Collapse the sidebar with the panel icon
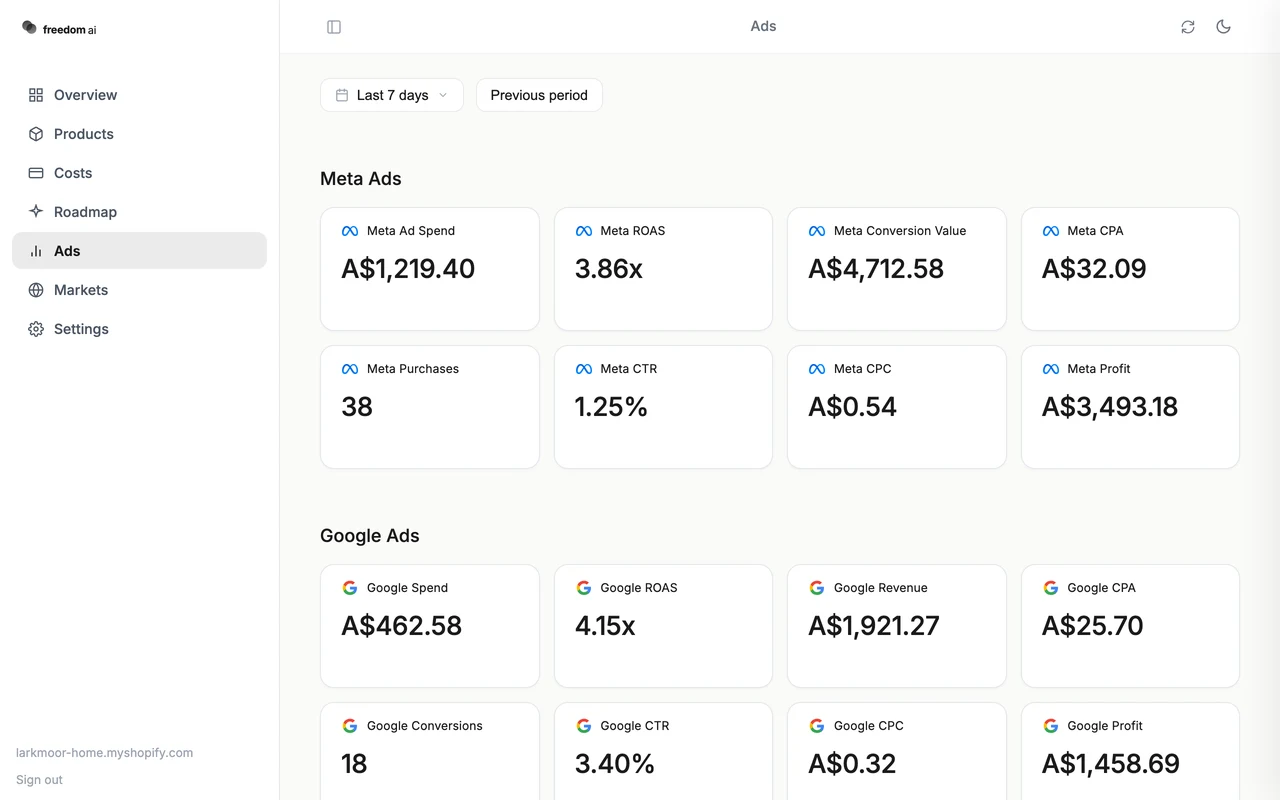Screen dimensions: 1280x800 click(x=334, y=27)
